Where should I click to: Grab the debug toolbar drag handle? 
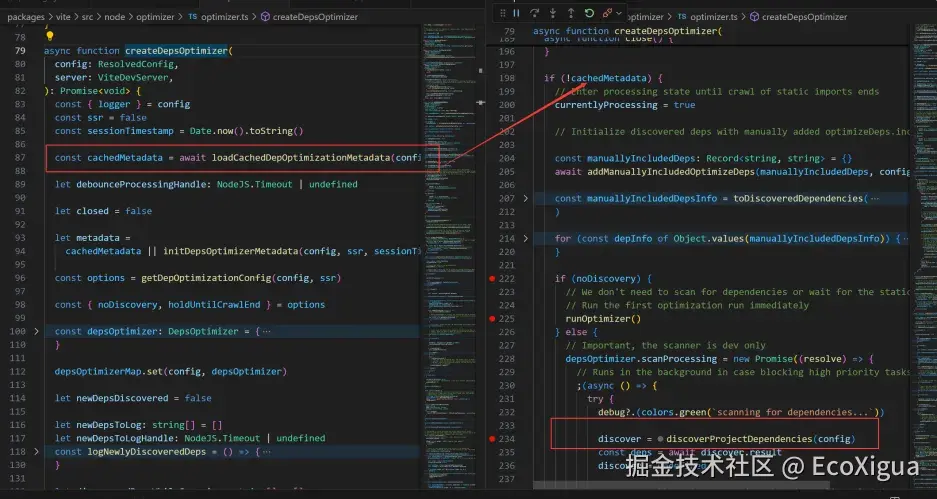[x=503, y=13]
